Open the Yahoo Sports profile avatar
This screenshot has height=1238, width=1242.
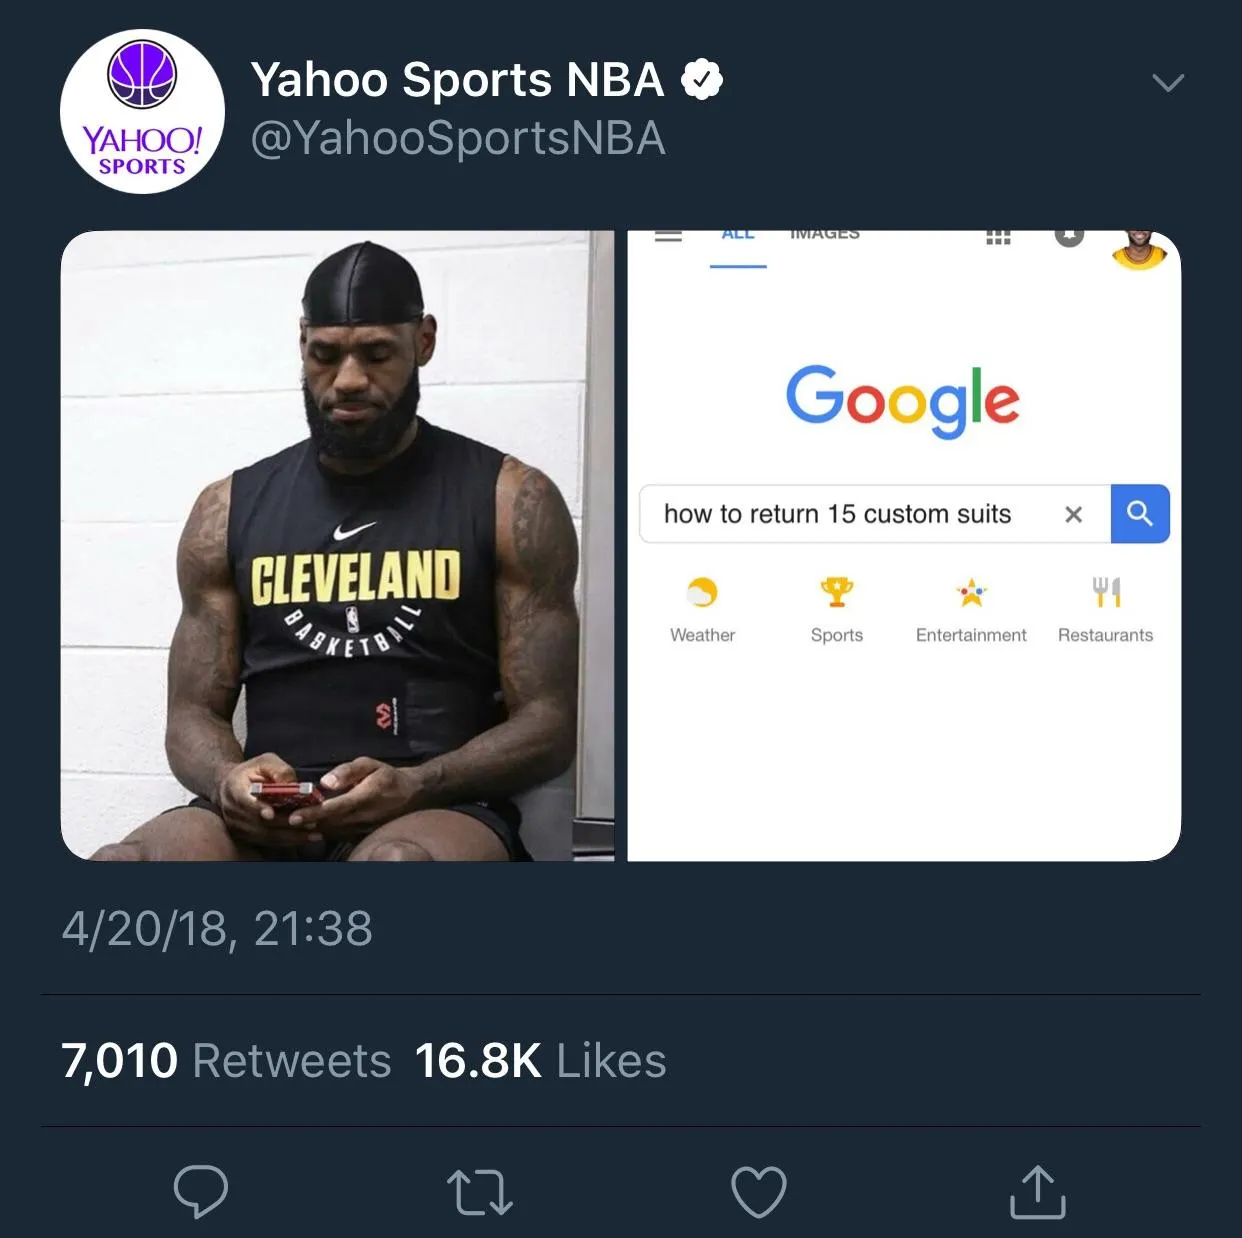(142, 112)
